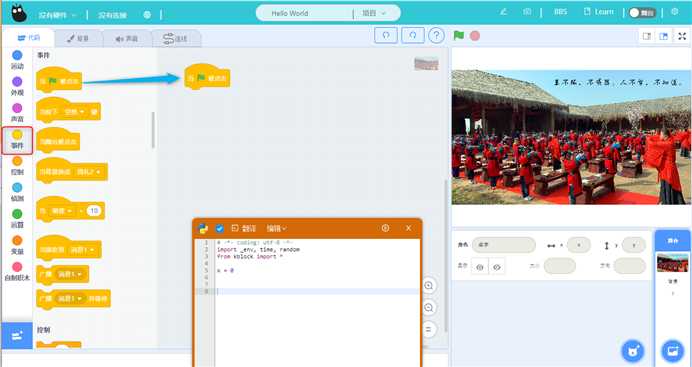Switch to the backdrops paintbrush tab
This screenshot has height=367, width=692.
pos(79,39)
